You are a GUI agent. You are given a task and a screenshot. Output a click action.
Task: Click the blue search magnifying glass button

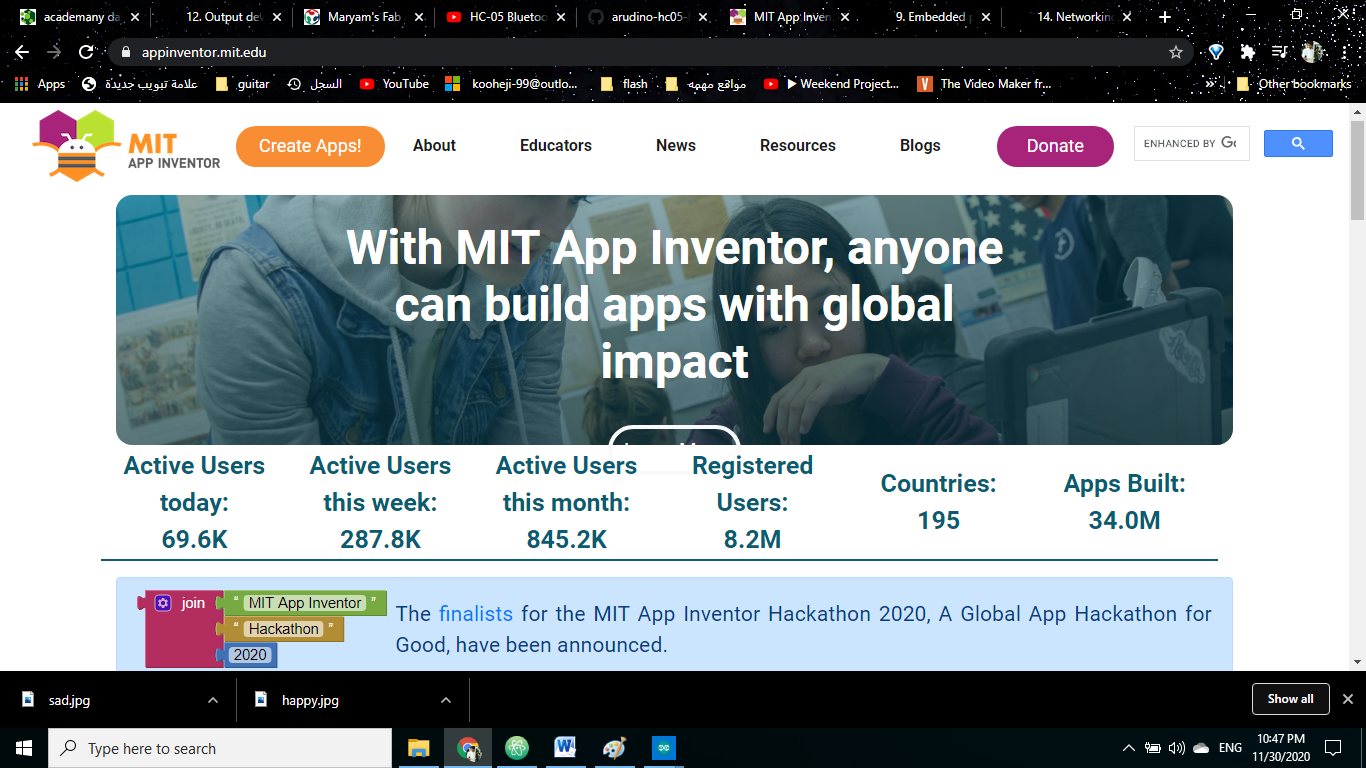point(1298,143)
